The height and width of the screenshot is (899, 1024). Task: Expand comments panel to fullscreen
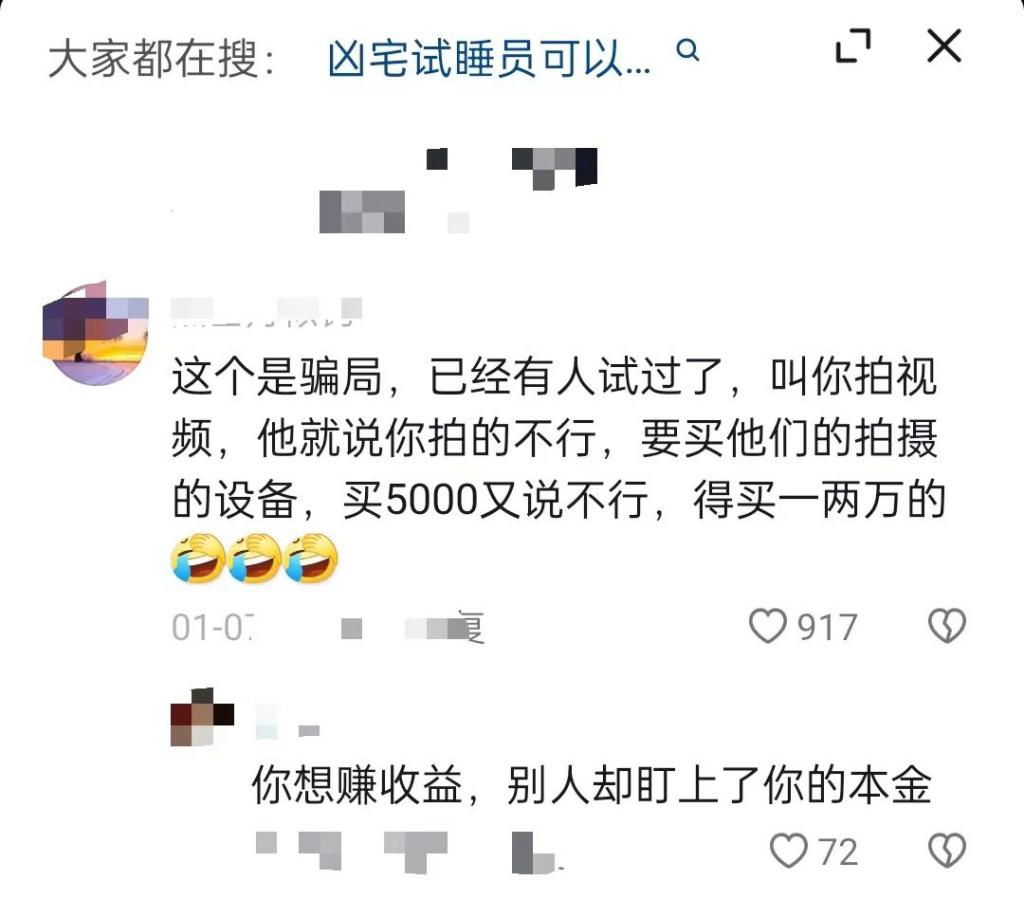[853, 46]
